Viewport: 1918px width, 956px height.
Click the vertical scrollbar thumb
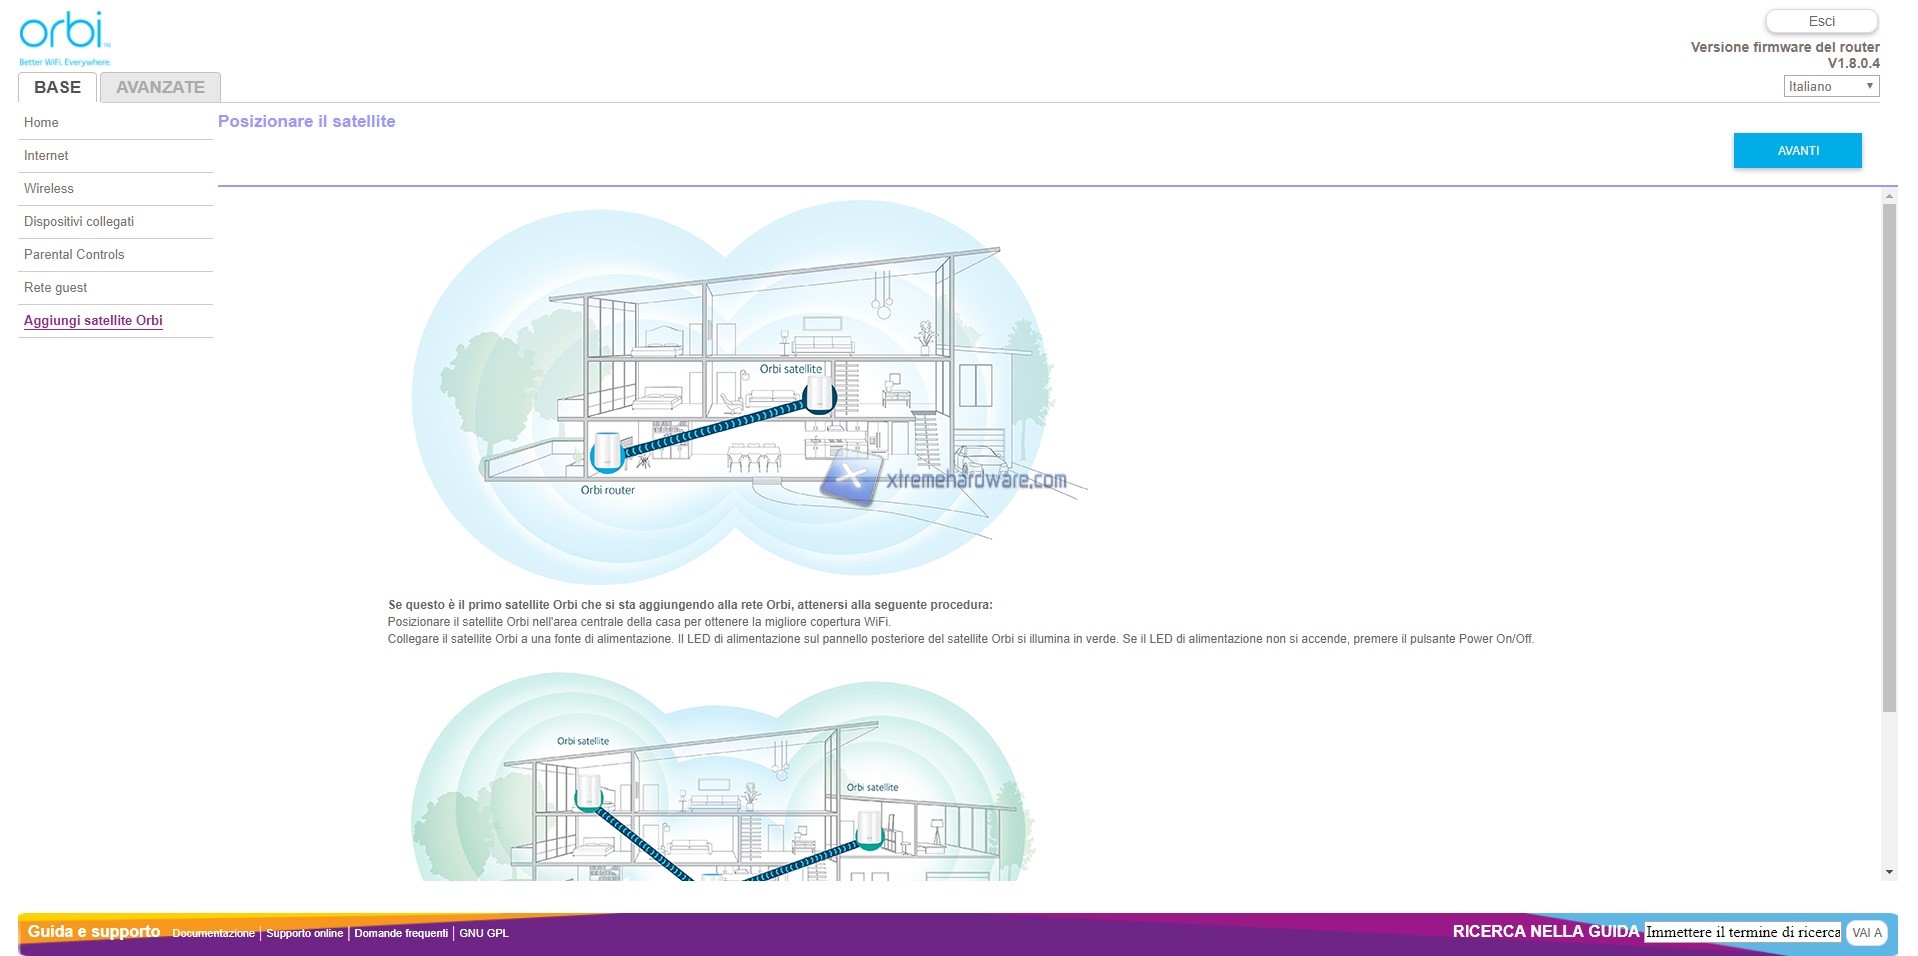coord(1889,458)
